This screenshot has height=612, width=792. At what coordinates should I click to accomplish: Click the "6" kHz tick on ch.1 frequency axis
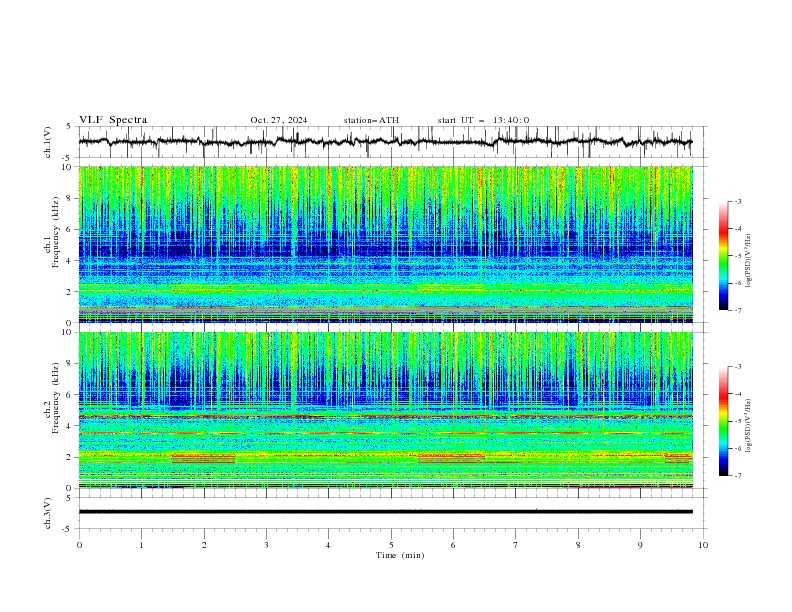71,229
